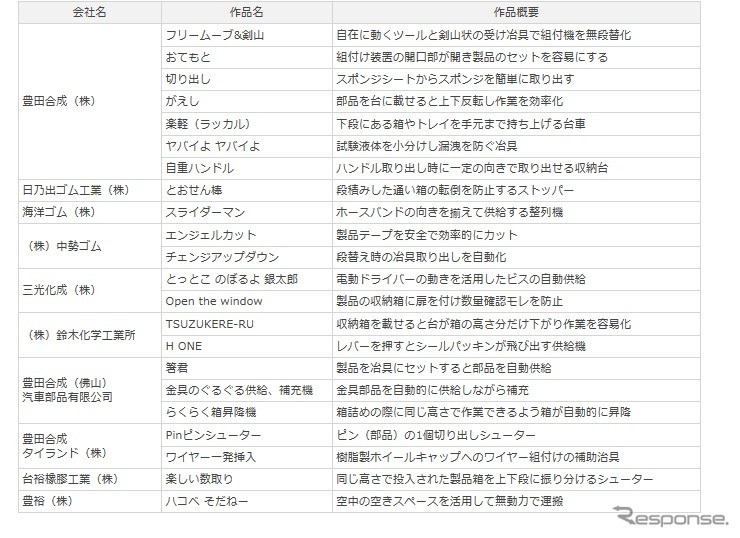This screenshot has height=538, width=740.
Task: Select the 豊田合成（株） company cell
Action: pyautogui.click(x=59, y=101)
